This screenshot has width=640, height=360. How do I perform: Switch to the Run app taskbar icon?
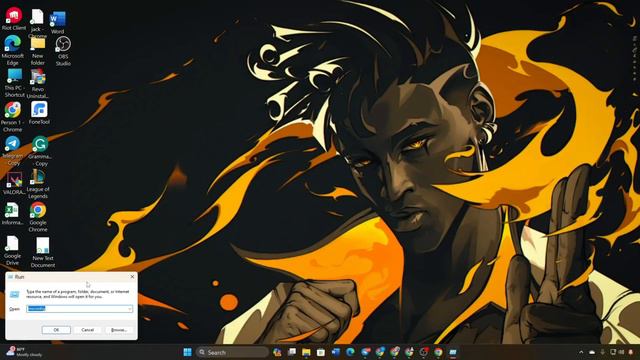[453, 352]
